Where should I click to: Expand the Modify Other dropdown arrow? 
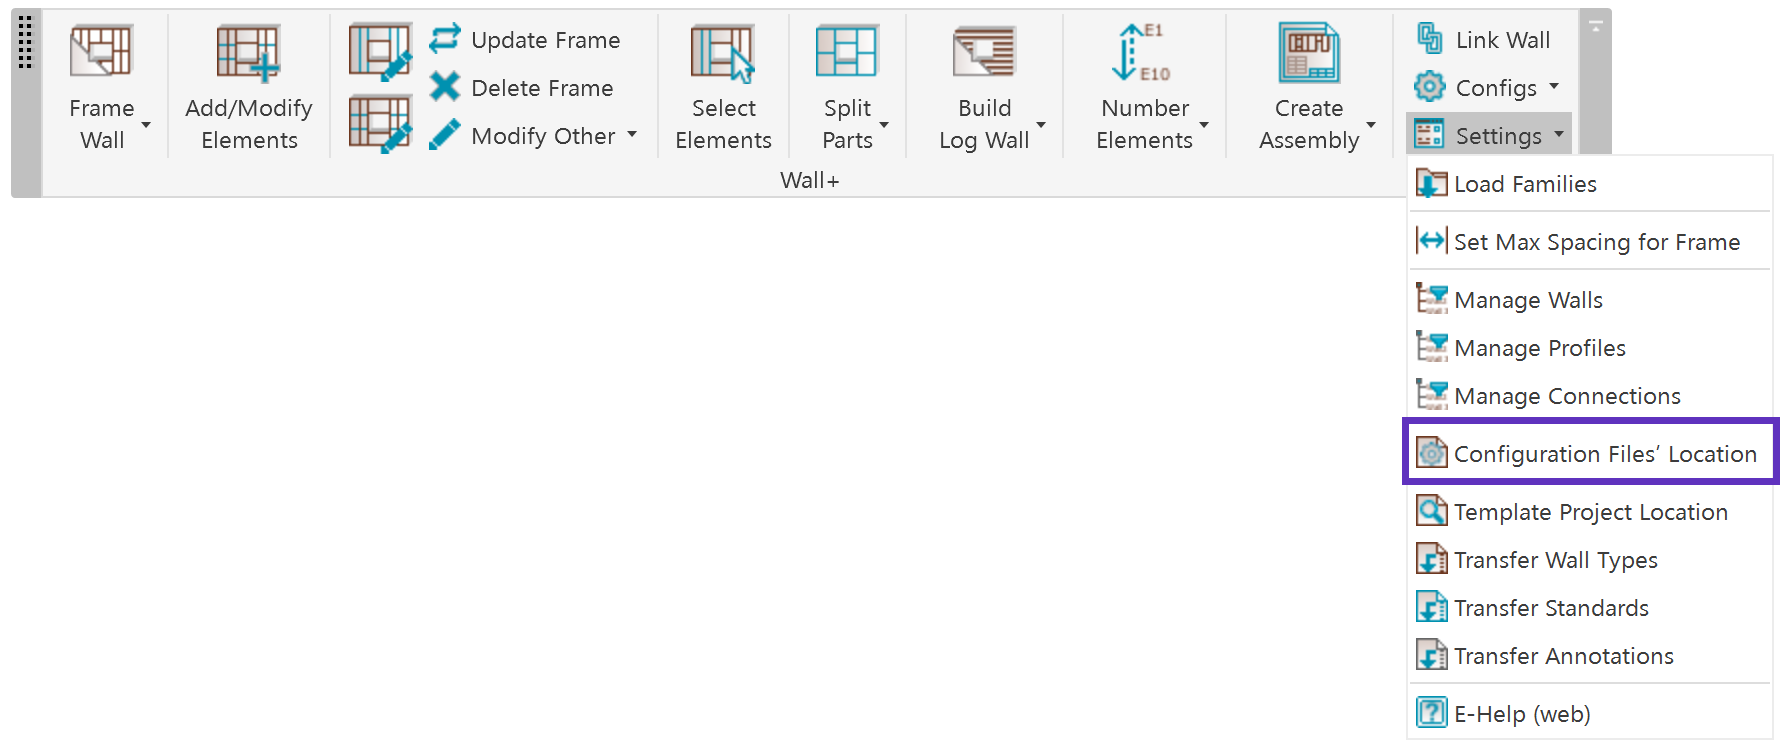632,134
